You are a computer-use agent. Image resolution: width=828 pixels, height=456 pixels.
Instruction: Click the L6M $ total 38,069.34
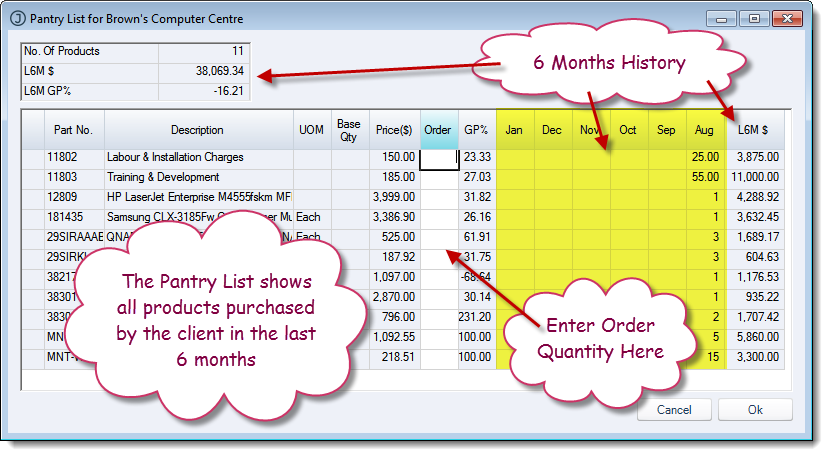point(220,71)
